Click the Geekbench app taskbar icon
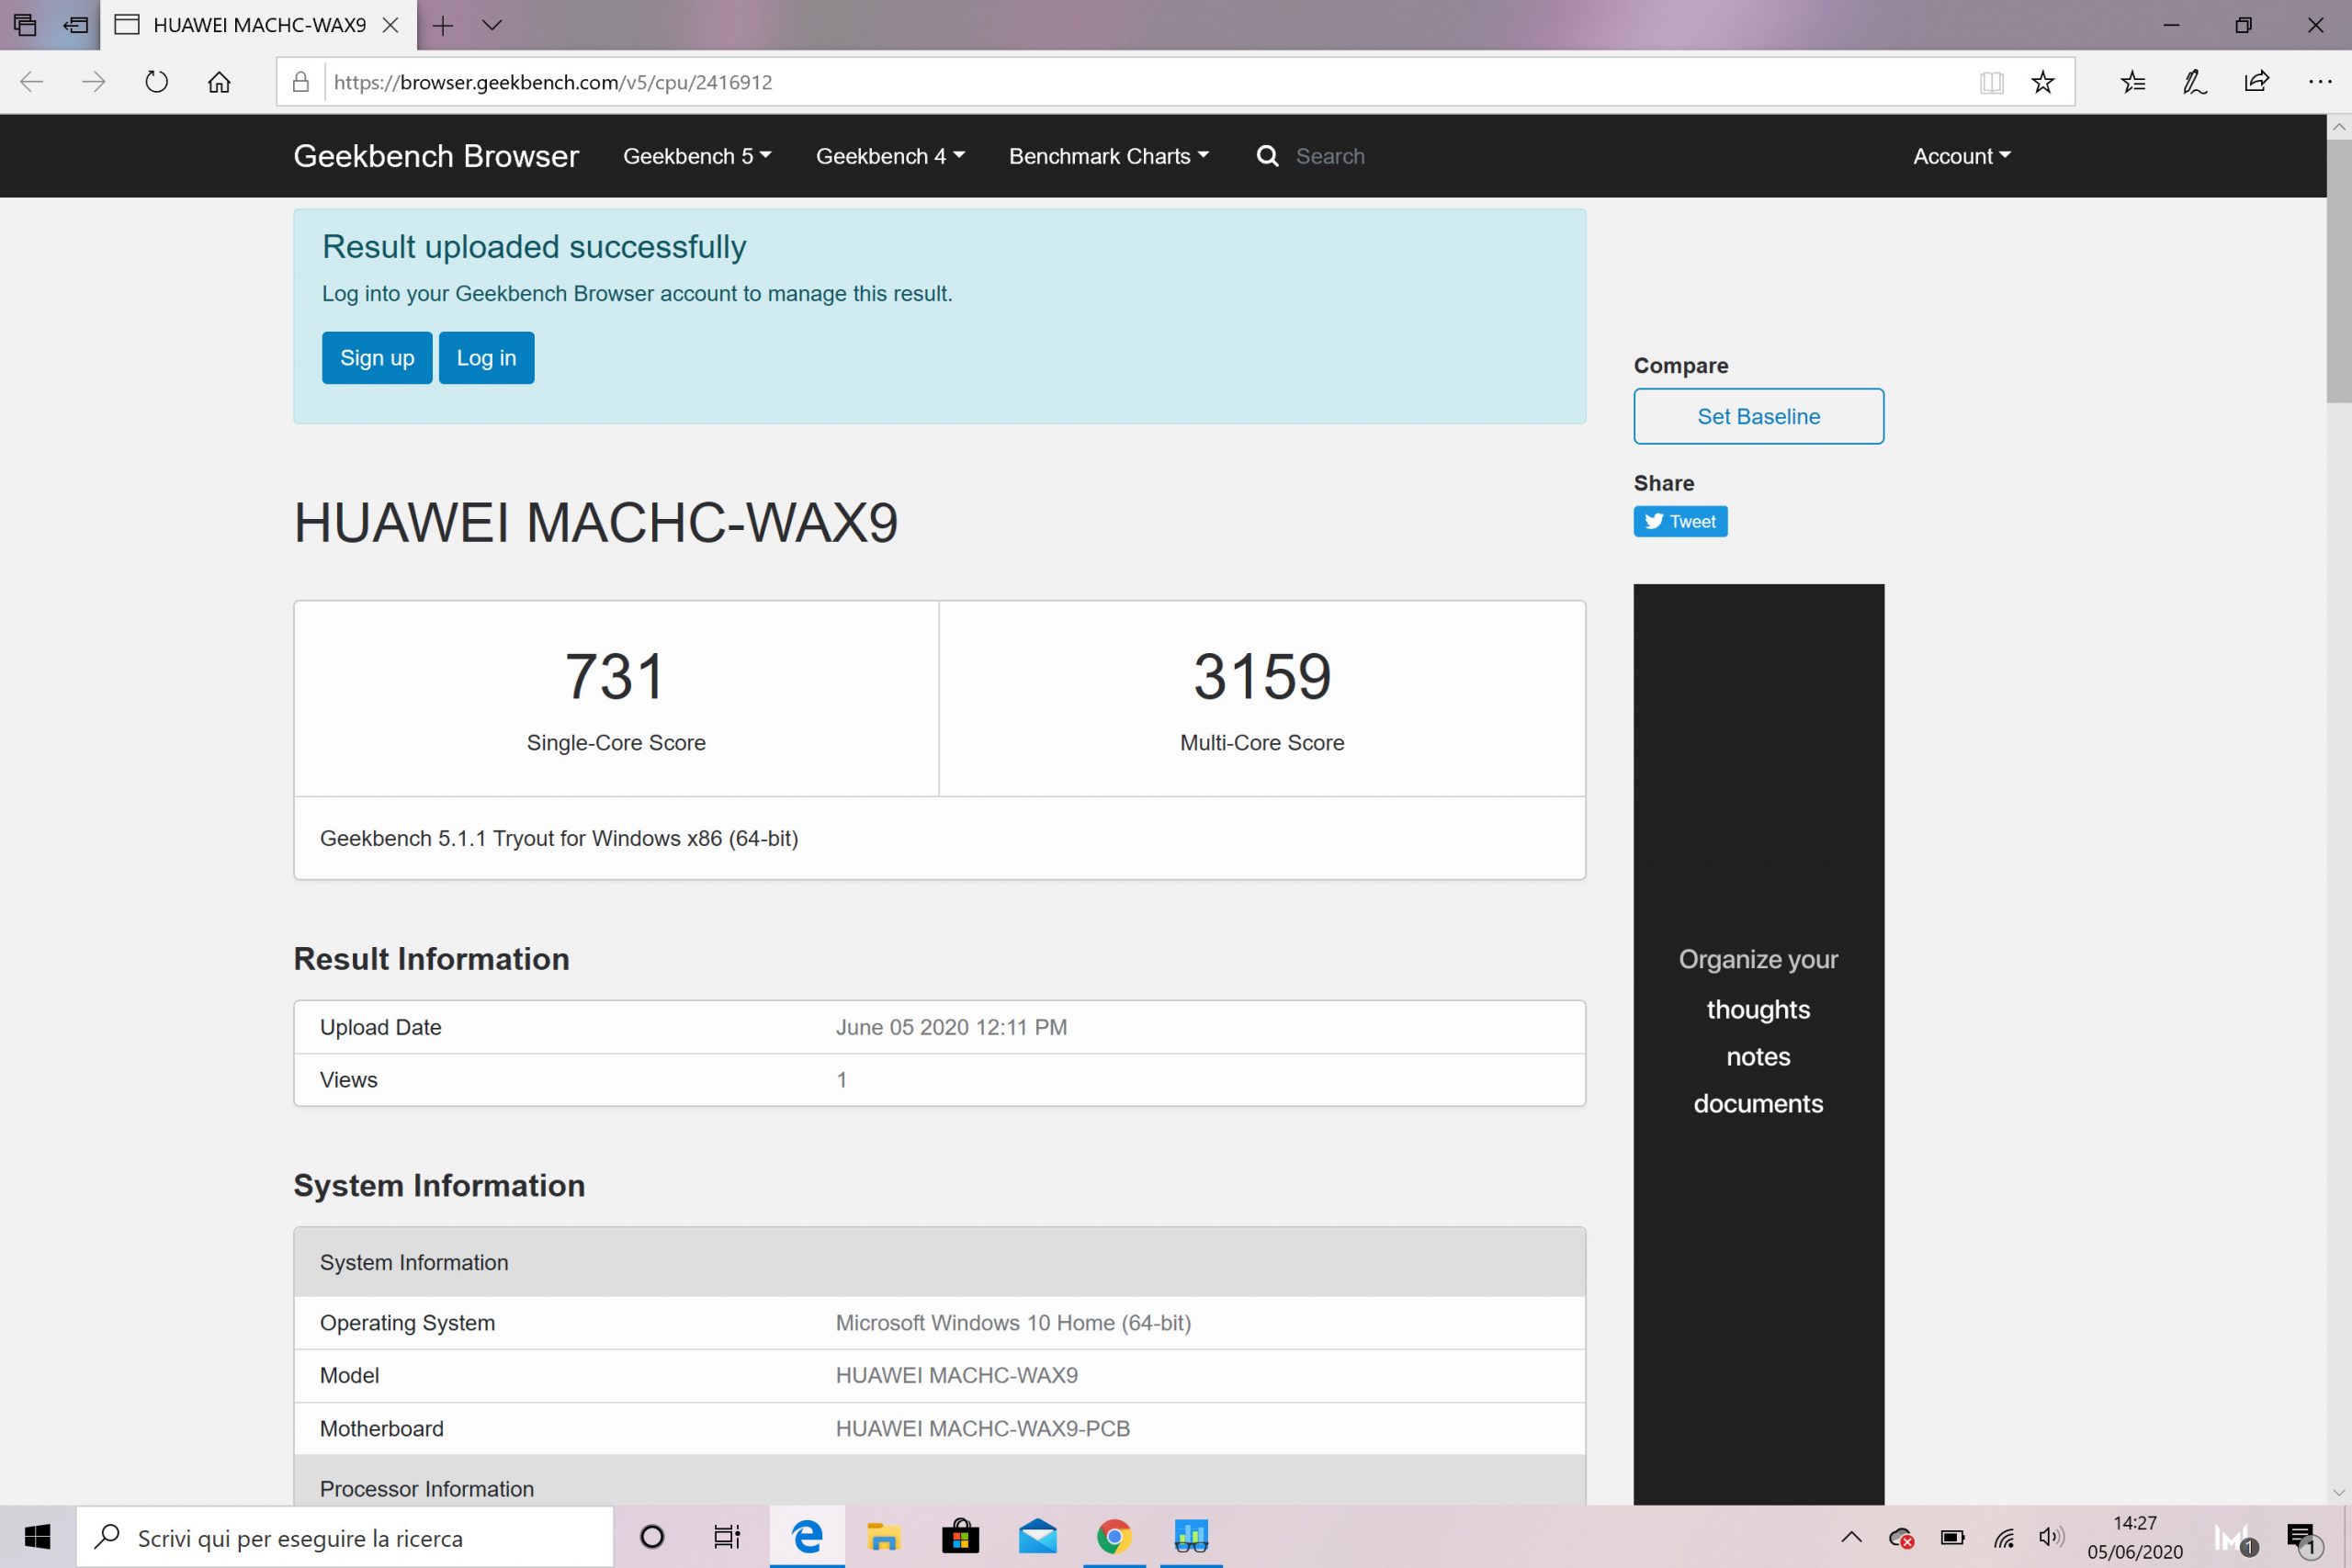The image size is (2352, 1568). [1191, 1537]
